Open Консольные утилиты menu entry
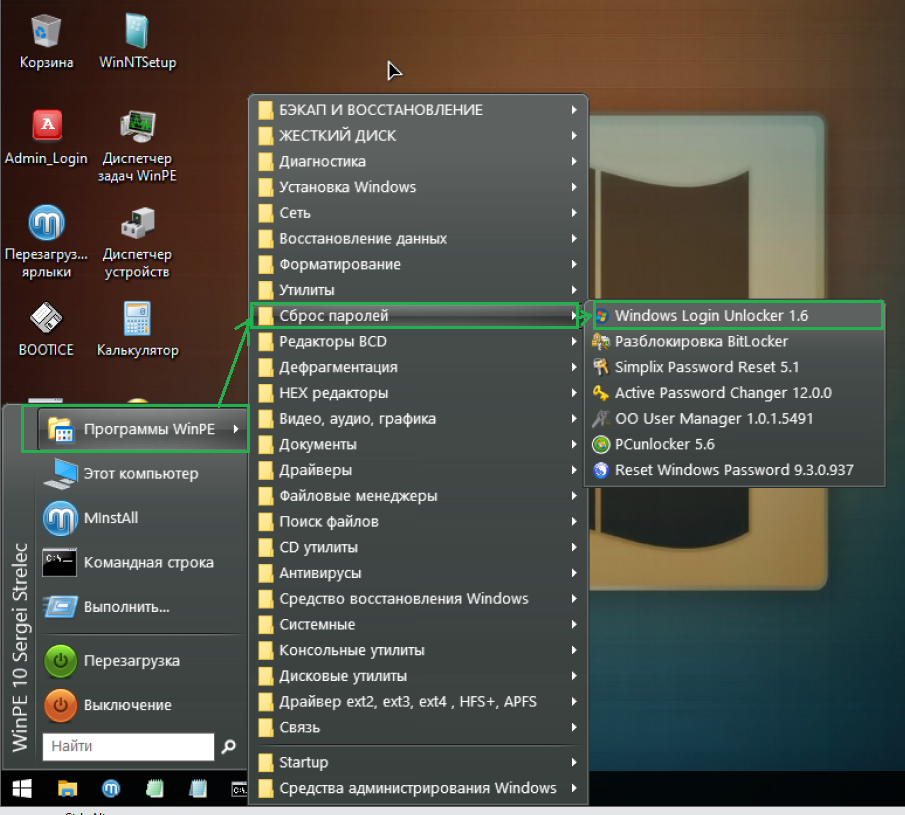905x815 pixels. 418,650
